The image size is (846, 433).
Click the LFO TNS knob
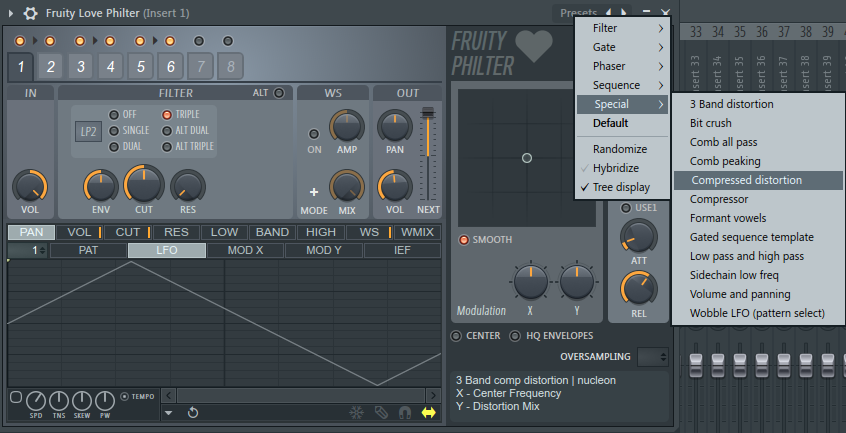(59, 401)
